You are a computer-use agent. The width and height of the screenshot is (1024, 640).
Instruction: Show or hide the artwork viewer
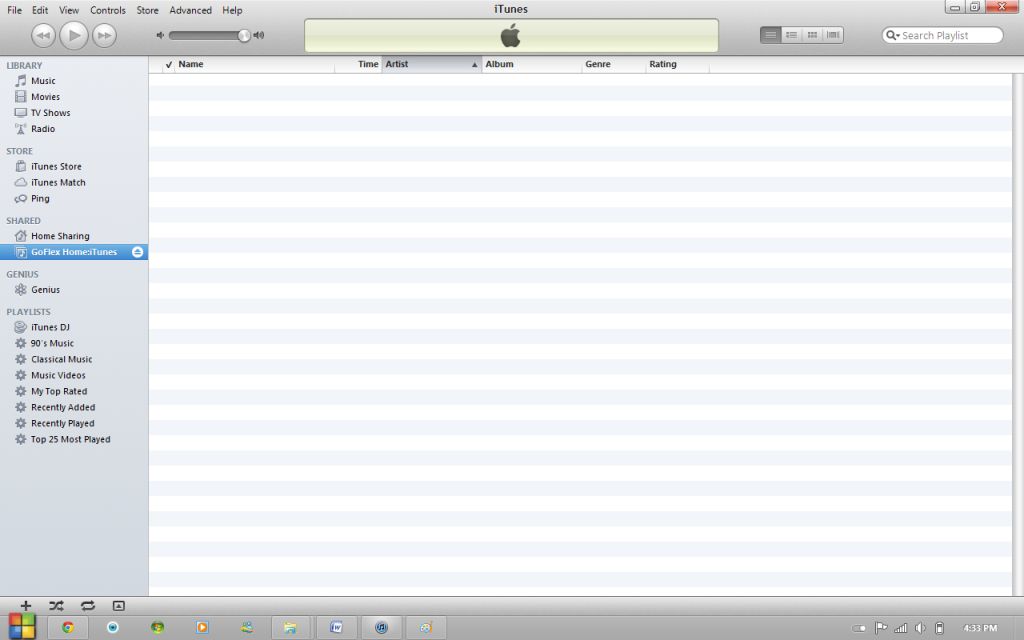118,605
